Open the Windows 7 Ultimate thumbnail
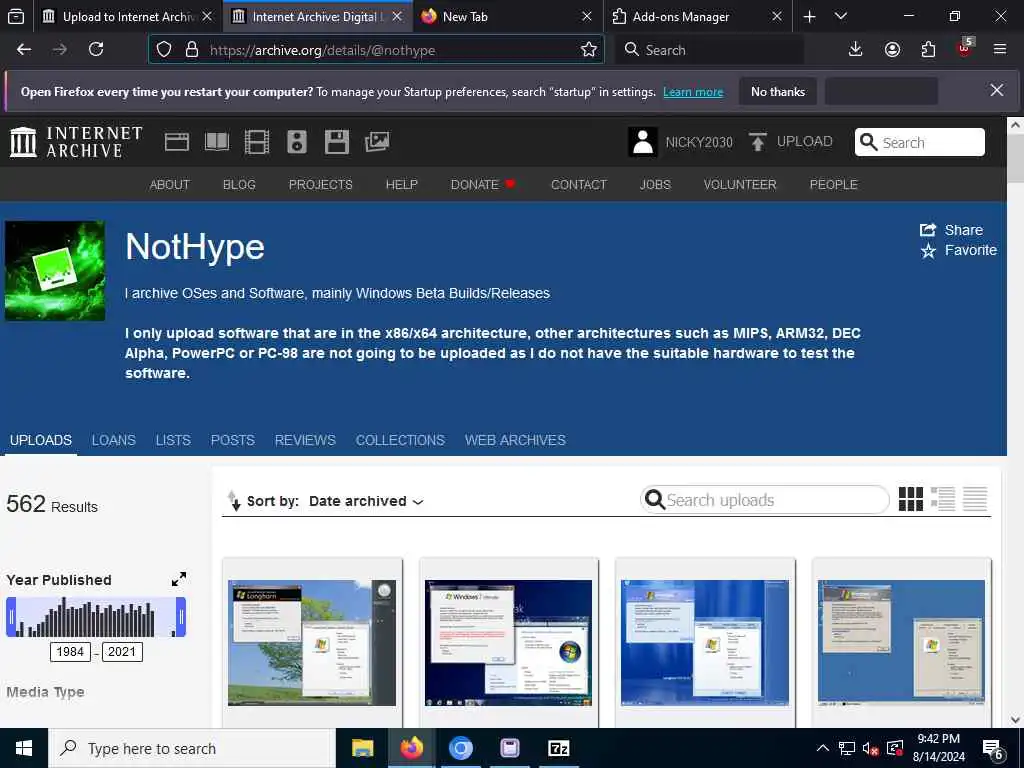This screenshot has height=768, width=1024. 508,643
